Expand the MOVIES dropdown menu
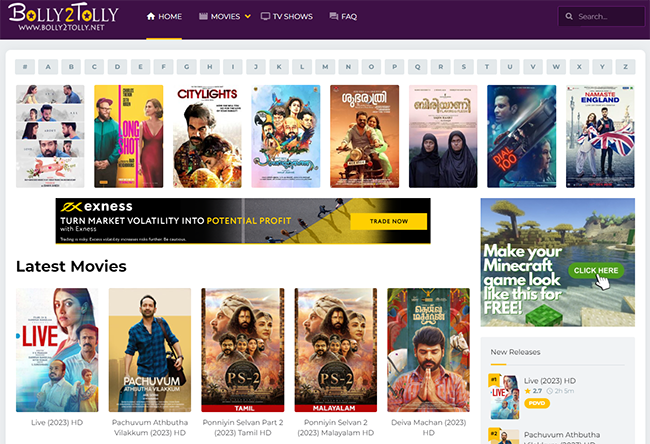The image size is (650, 444). pos(224,17)
